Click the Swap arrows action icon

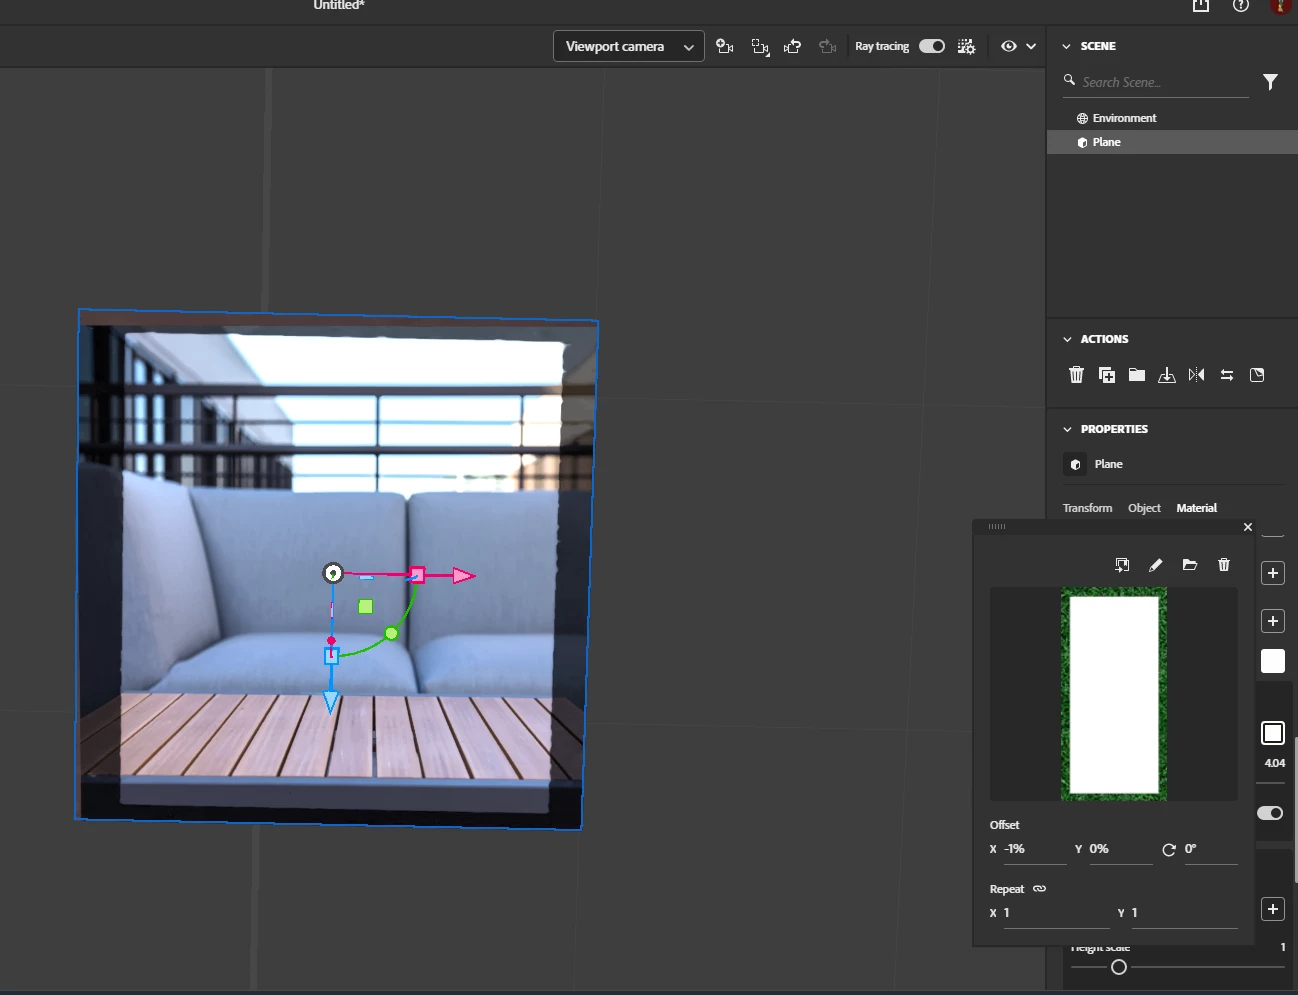1227,375
